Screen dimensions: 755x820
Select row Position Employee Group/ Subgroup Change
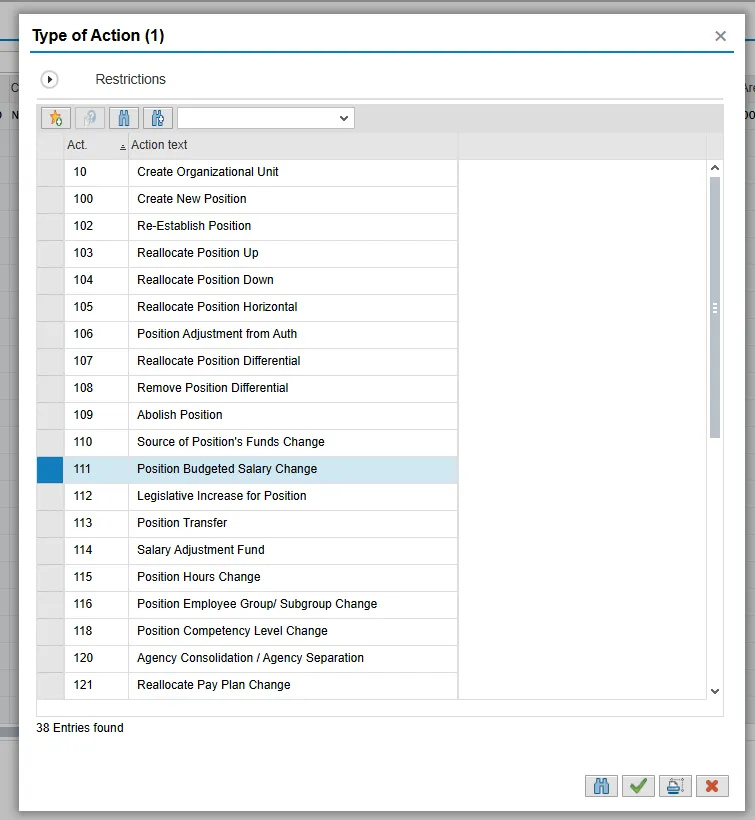tap(247, 605)
